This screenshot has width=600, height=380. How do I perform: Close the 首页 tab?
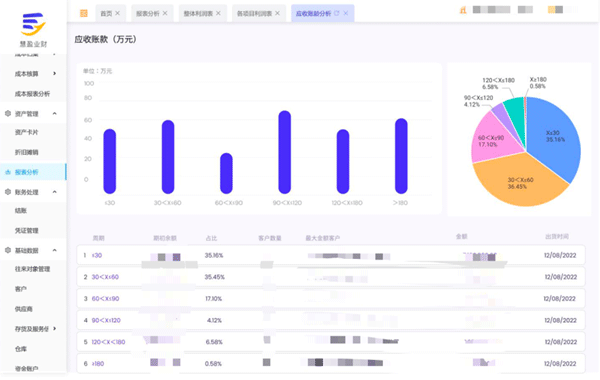pos(118,13)
